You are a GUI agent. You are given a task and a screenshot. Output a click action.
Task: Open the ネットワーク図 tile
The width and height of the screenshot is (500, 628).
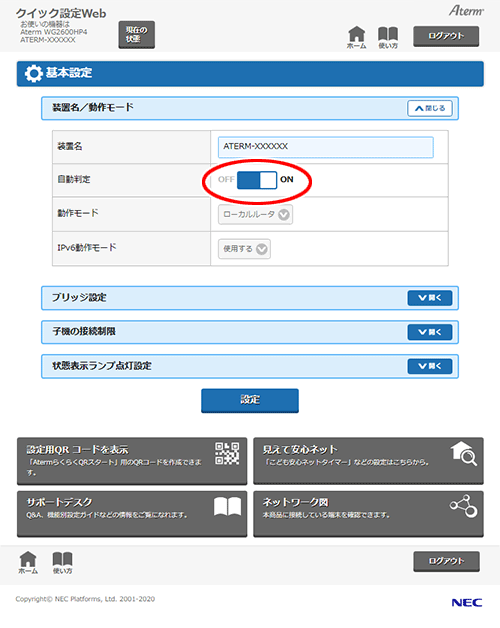point(368,514)
